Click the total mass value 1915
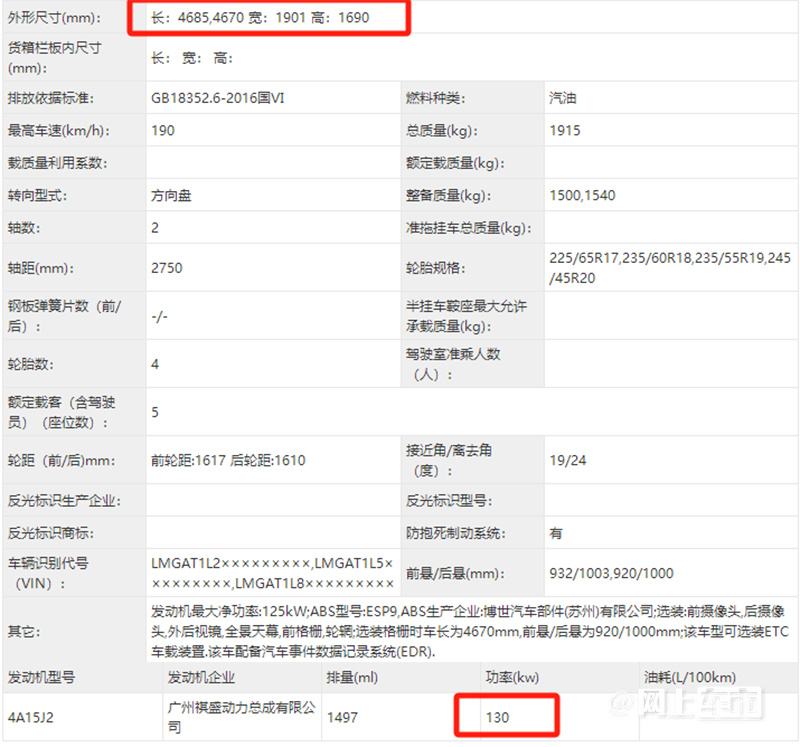This screenshot has width=800, height=747. (565, 131)
